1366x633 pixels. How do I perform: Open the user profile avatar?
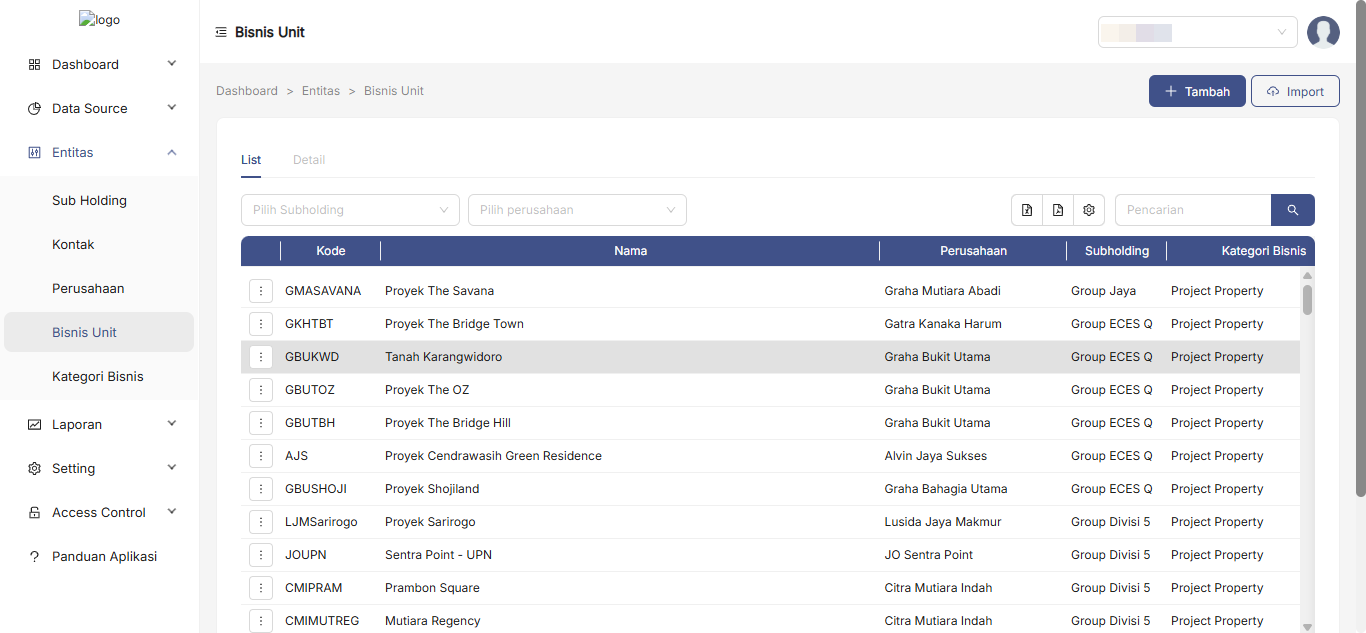(x=1323, y=32)
